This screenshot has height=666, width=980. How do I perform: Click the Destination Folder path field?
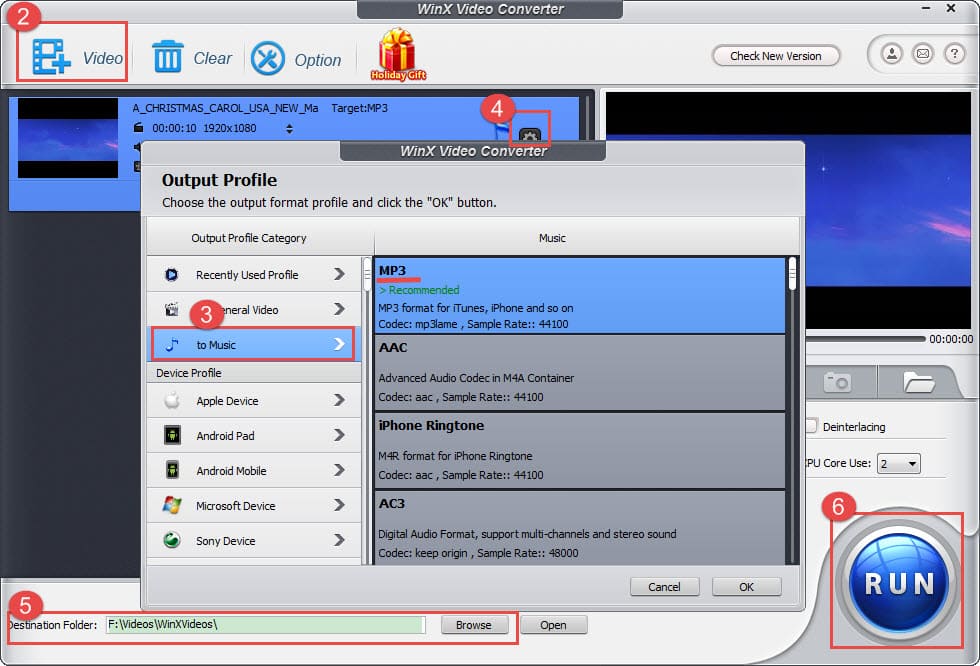click(265, 625)
